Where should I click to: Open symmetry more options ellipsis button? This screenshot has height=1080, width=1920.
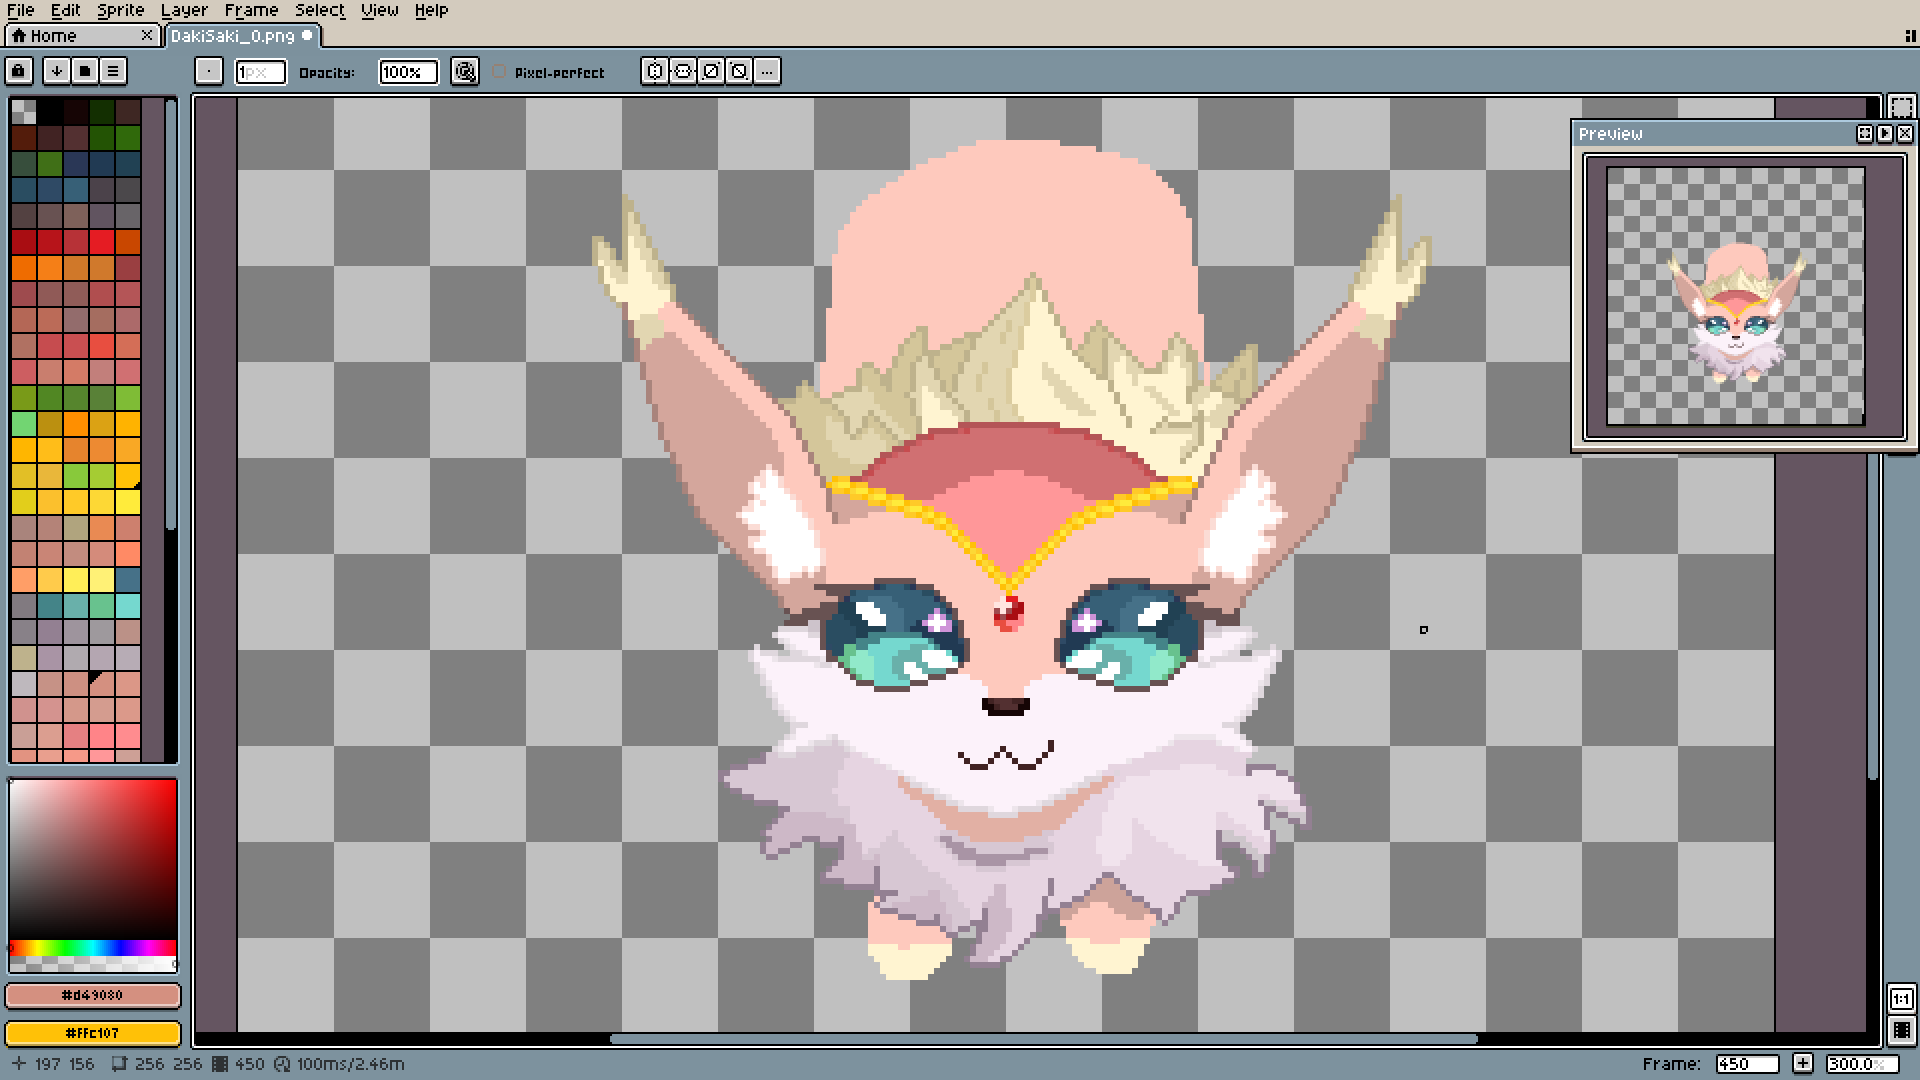click(x=767, y=71)
